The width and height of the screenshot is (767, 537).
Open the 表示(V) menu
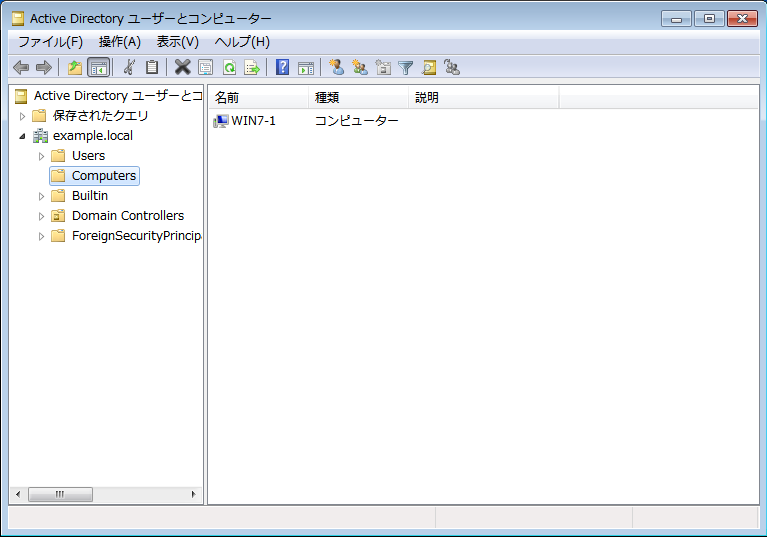pos(178,42)
